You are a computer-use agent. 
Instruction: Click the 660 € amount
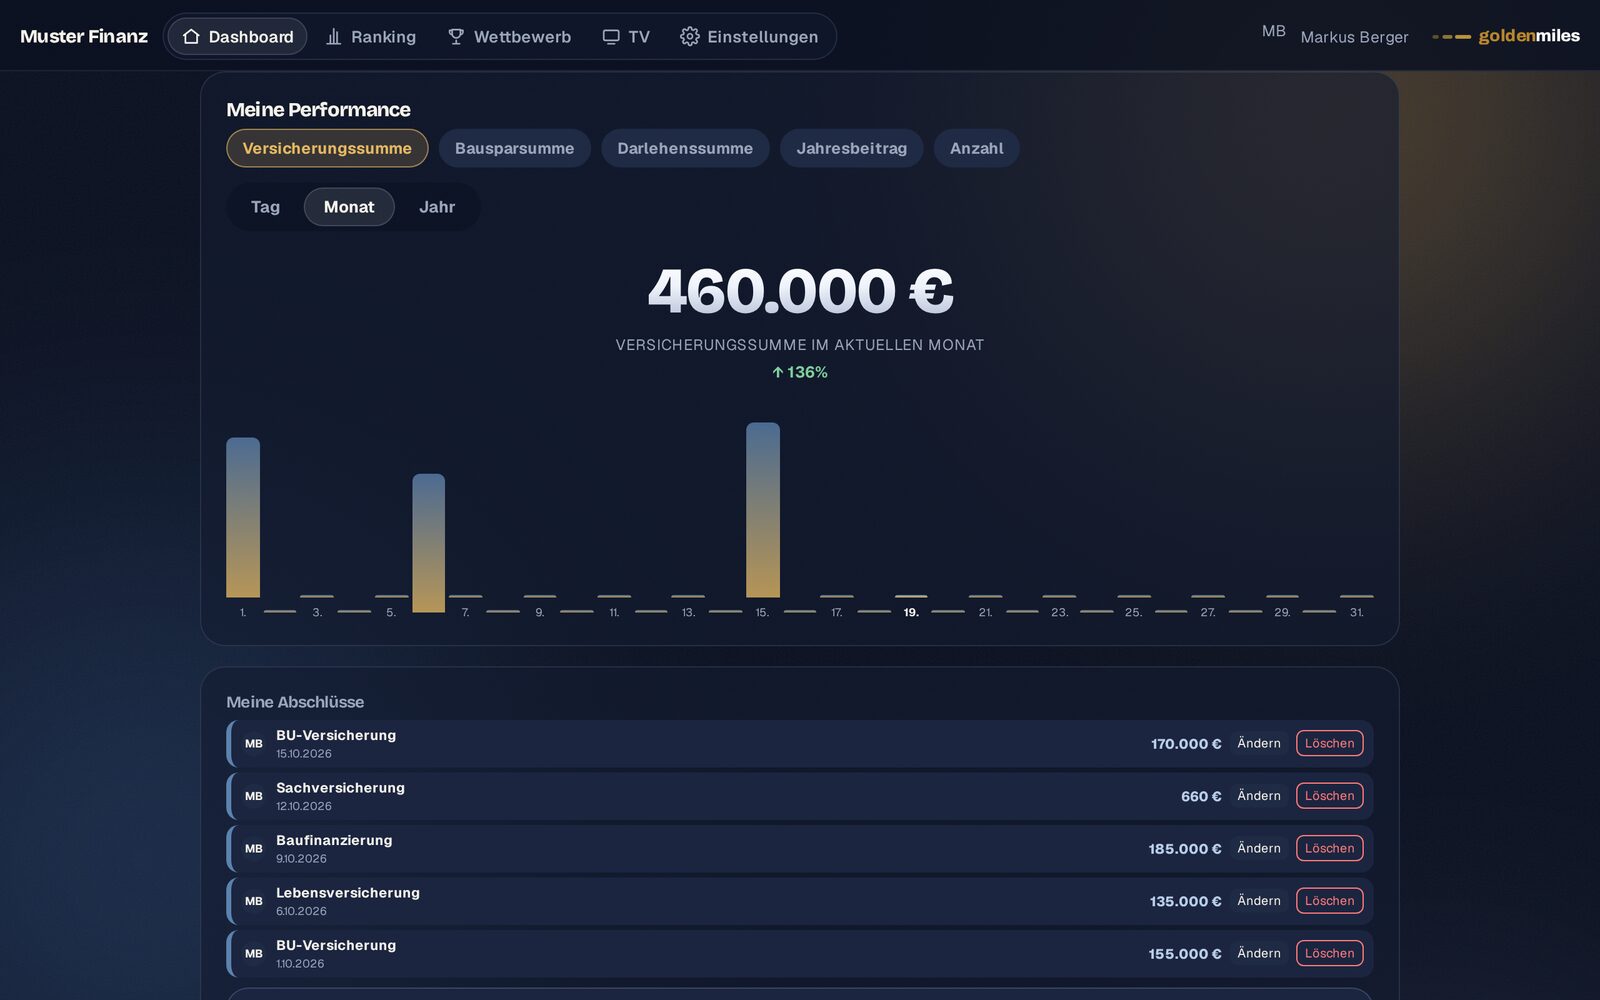1201,796
